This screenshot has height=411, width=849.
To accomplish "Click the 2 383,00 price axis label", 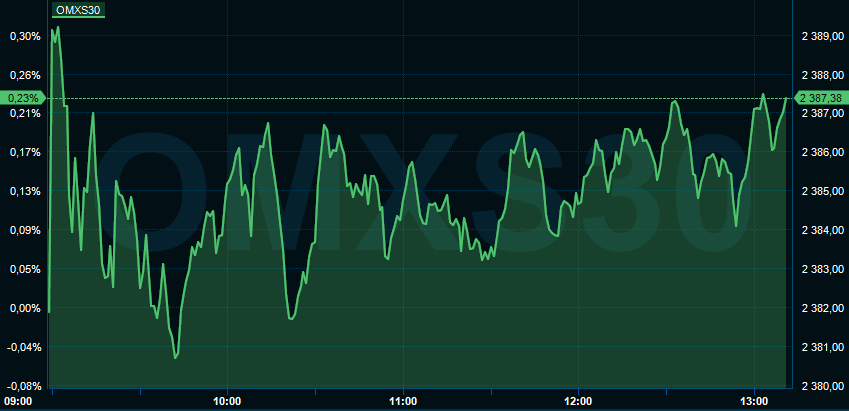I will [822, 270].
